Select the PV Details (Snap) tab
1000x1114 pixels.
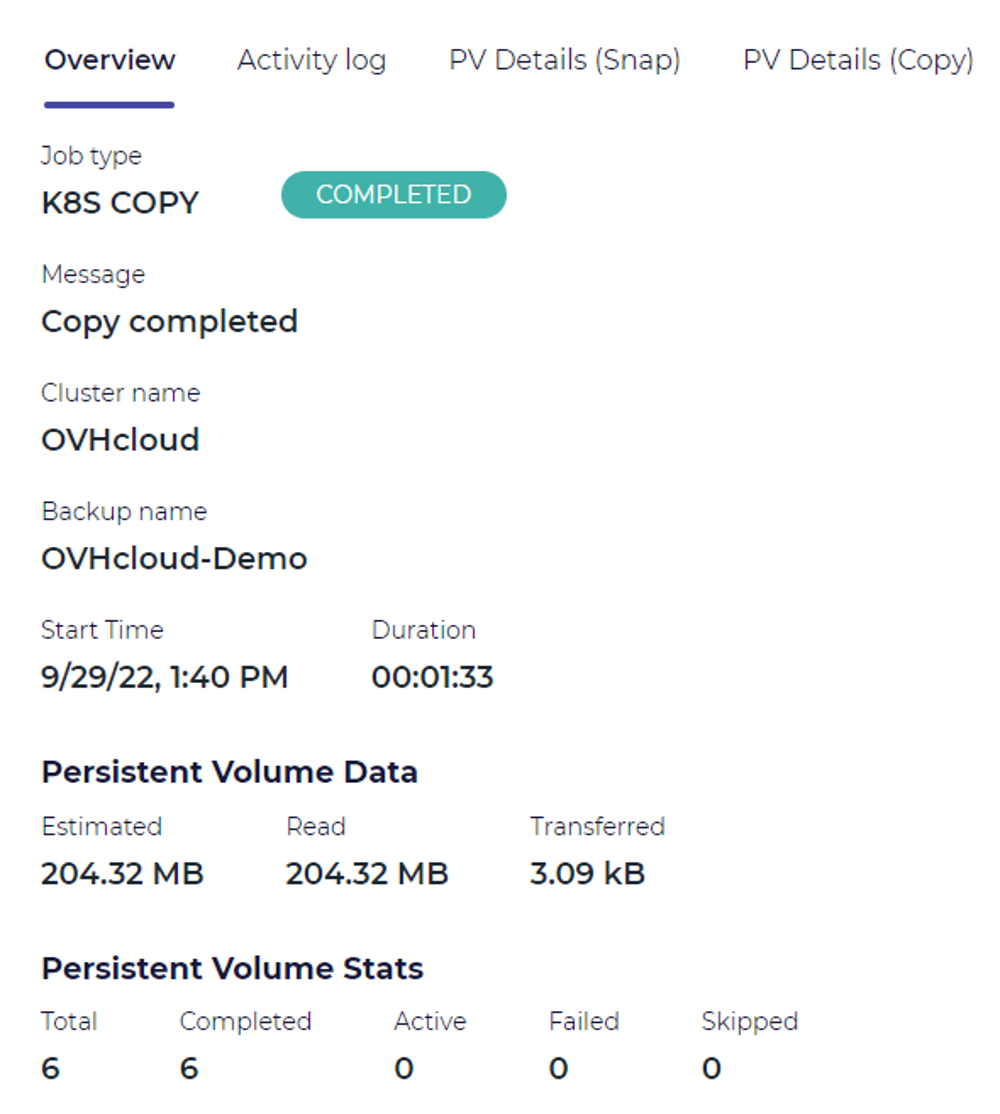(564, 60)
